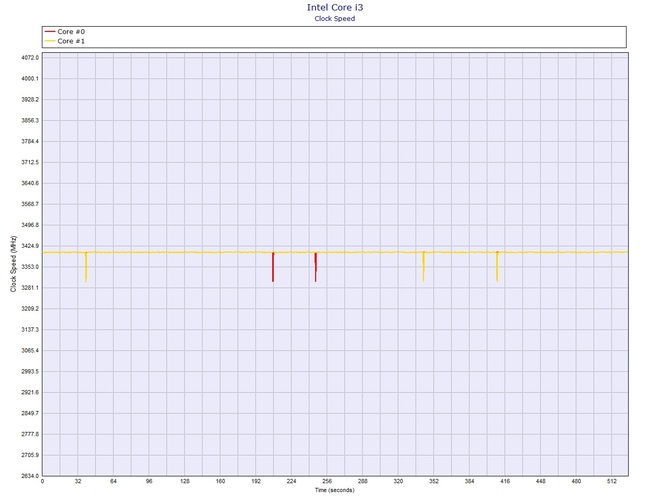The width and height of the screenshot is (670, 502).
Task: Click the first yellow dip near 38 seconds
Action: pyautogui.click(x=86, y=267)
